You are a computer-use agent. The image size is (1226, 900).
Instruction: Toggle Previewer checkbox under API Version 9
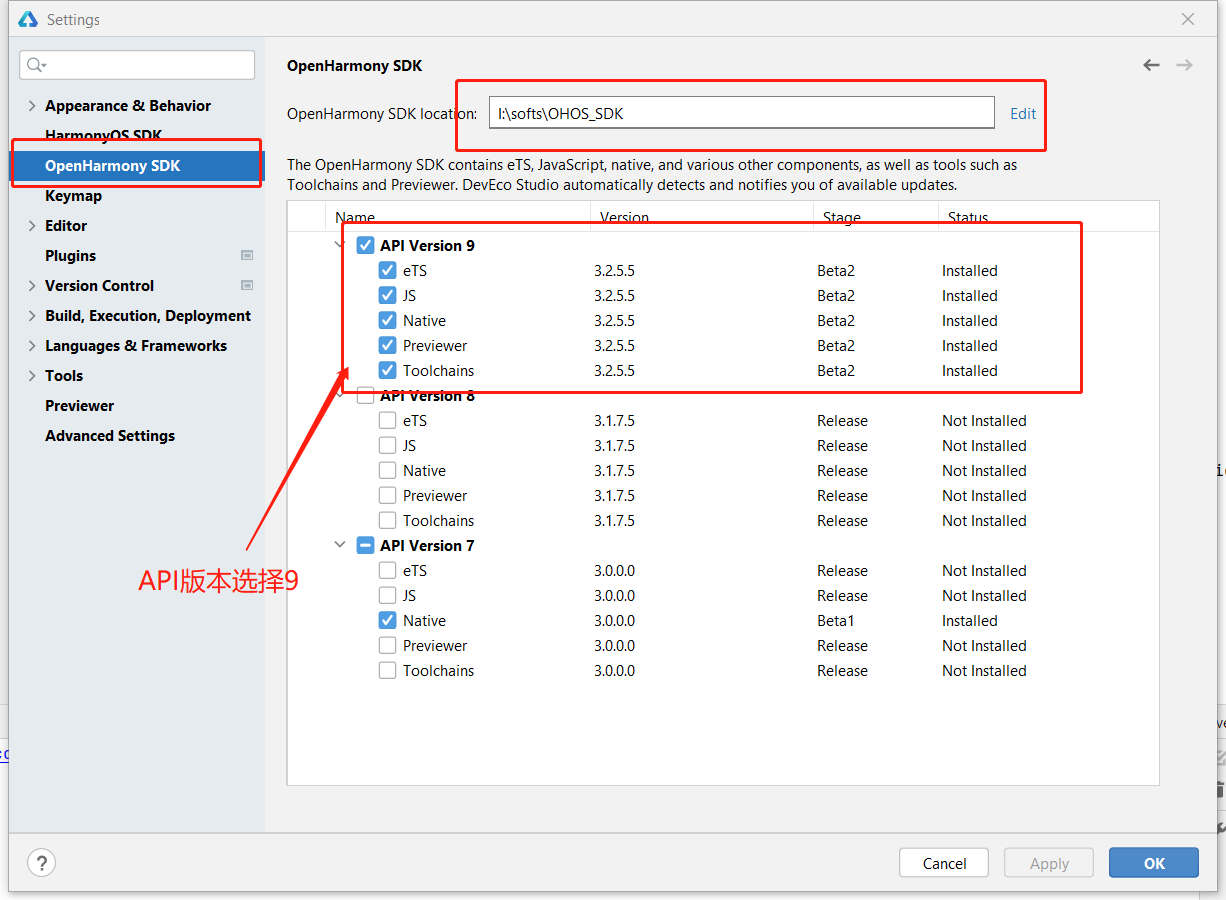pyautogui.click(x=387, y=346)
